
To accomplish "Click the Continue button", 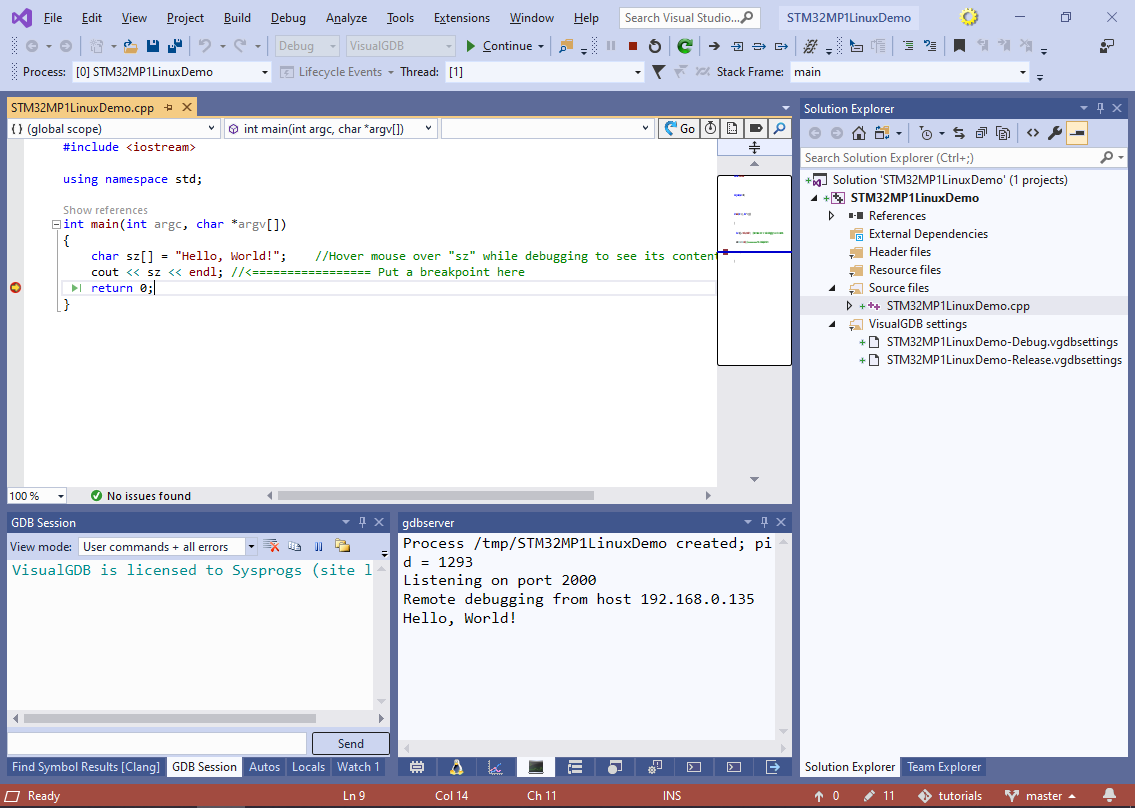I will click(499, 46).
